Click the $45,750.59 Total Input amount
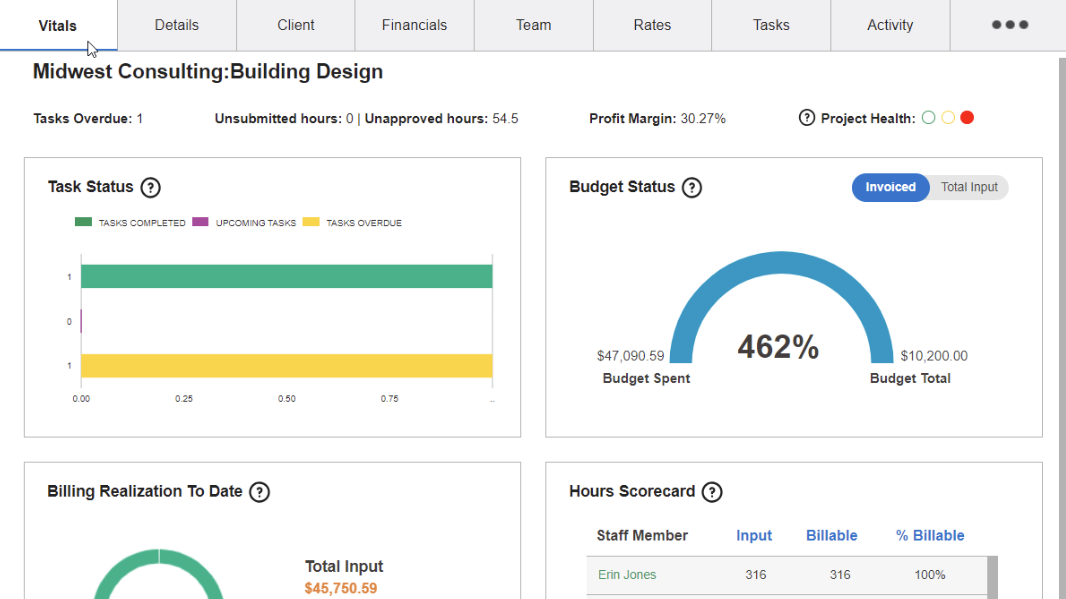The height and width of the screenshot is (599, 1066). point(341,588)
